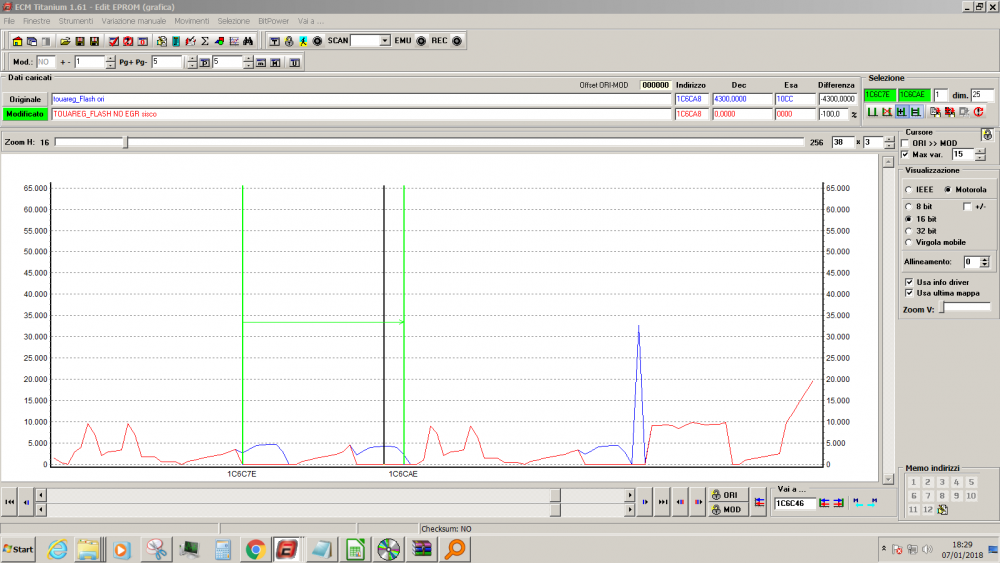The height and width of the screenshot is (563, 1000).
Task: Uncheck Usa info driver checkbox
Action: click(x=908, y=282)
